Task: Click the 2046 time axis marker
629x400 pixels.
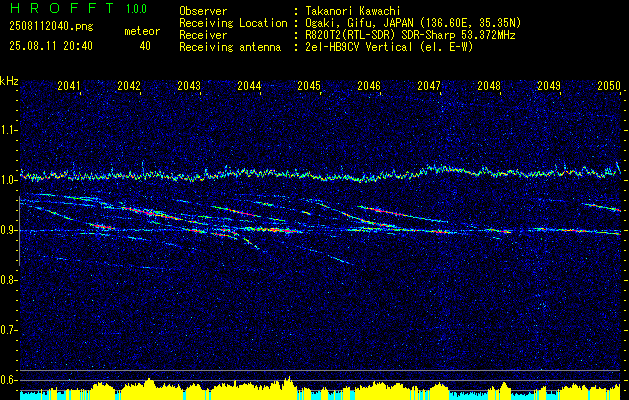Action: pyautogui.click(x=369, y=85)
